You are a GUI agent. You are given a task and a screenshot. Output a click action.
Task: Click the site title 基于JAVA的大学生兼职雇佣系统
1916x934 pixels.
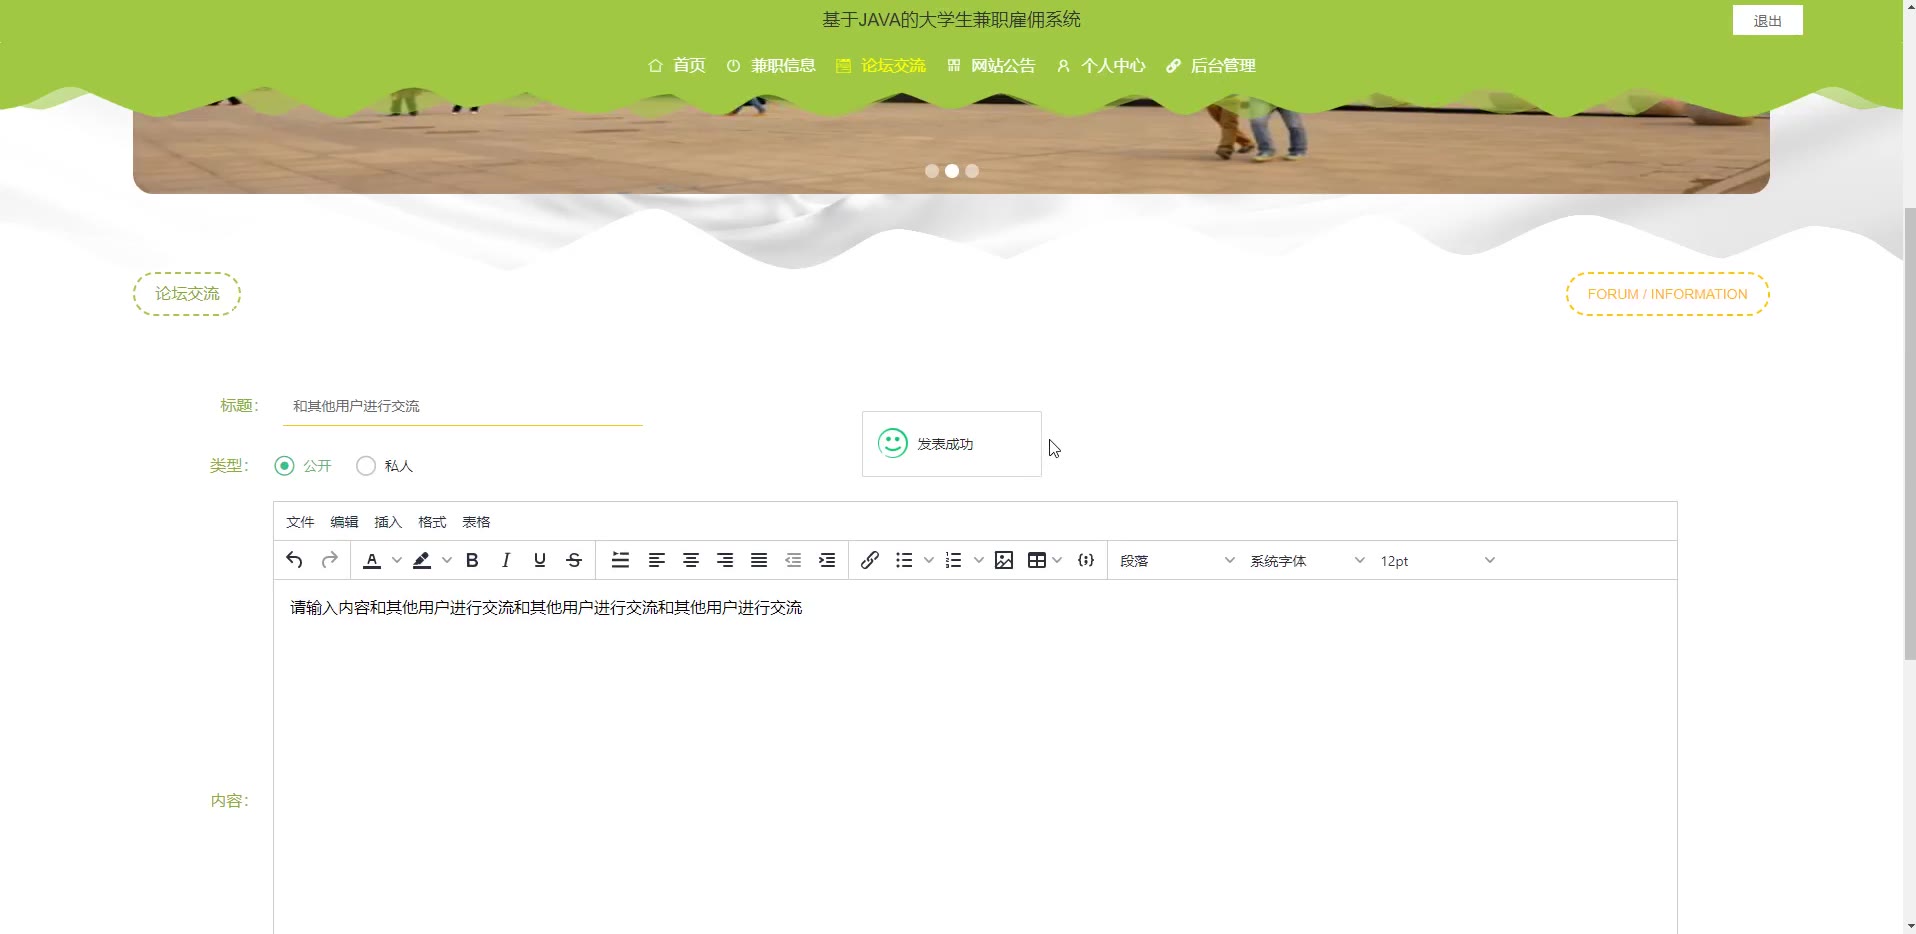951,20
